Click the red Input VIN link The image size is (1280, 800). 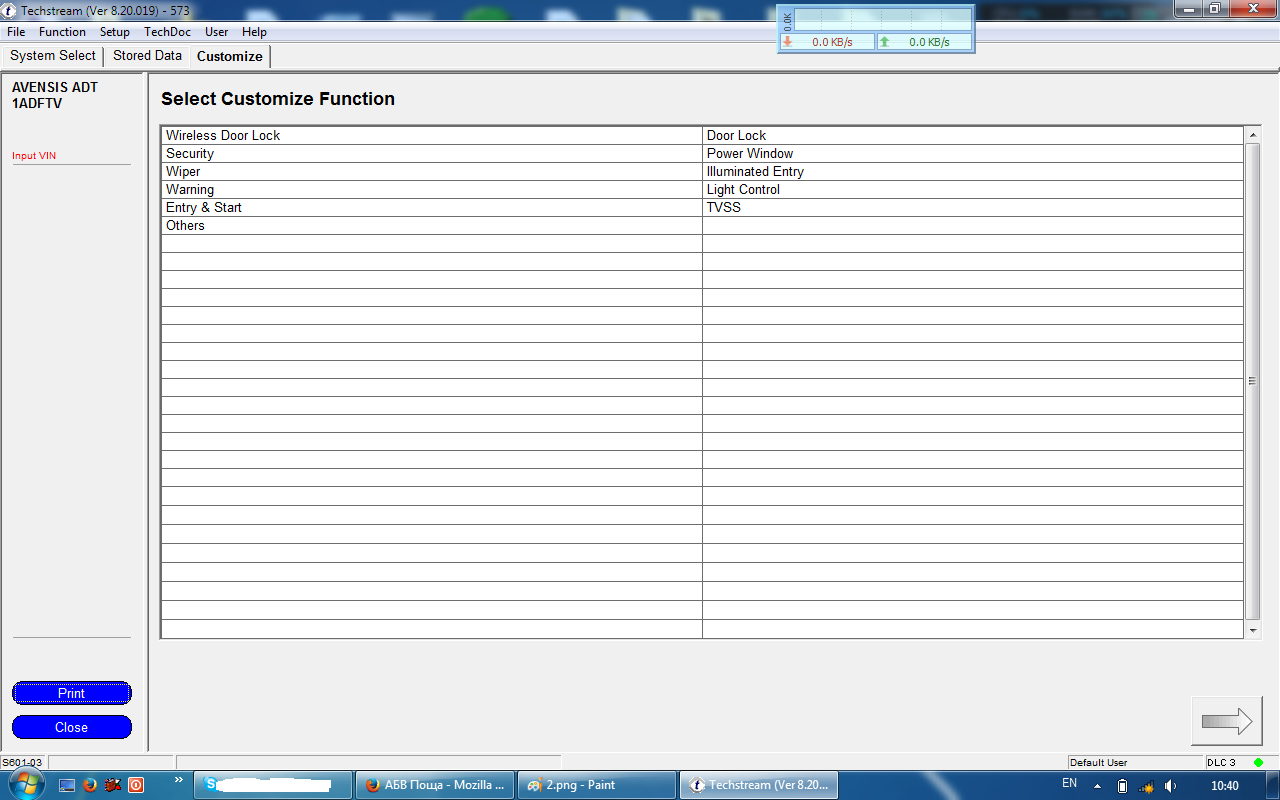click(x=34, y=156)
